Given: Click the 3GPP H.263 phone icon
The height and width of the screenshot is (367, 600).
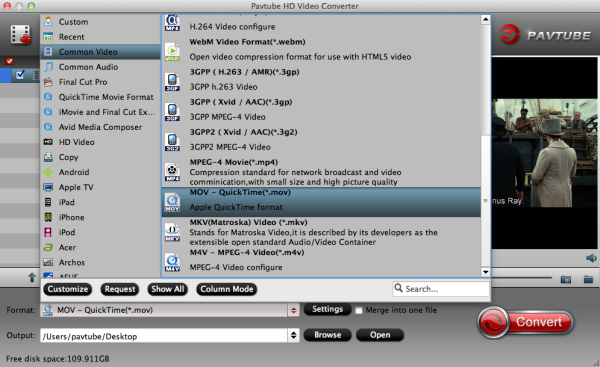Looking at the screenshot, I should point(172,82).
